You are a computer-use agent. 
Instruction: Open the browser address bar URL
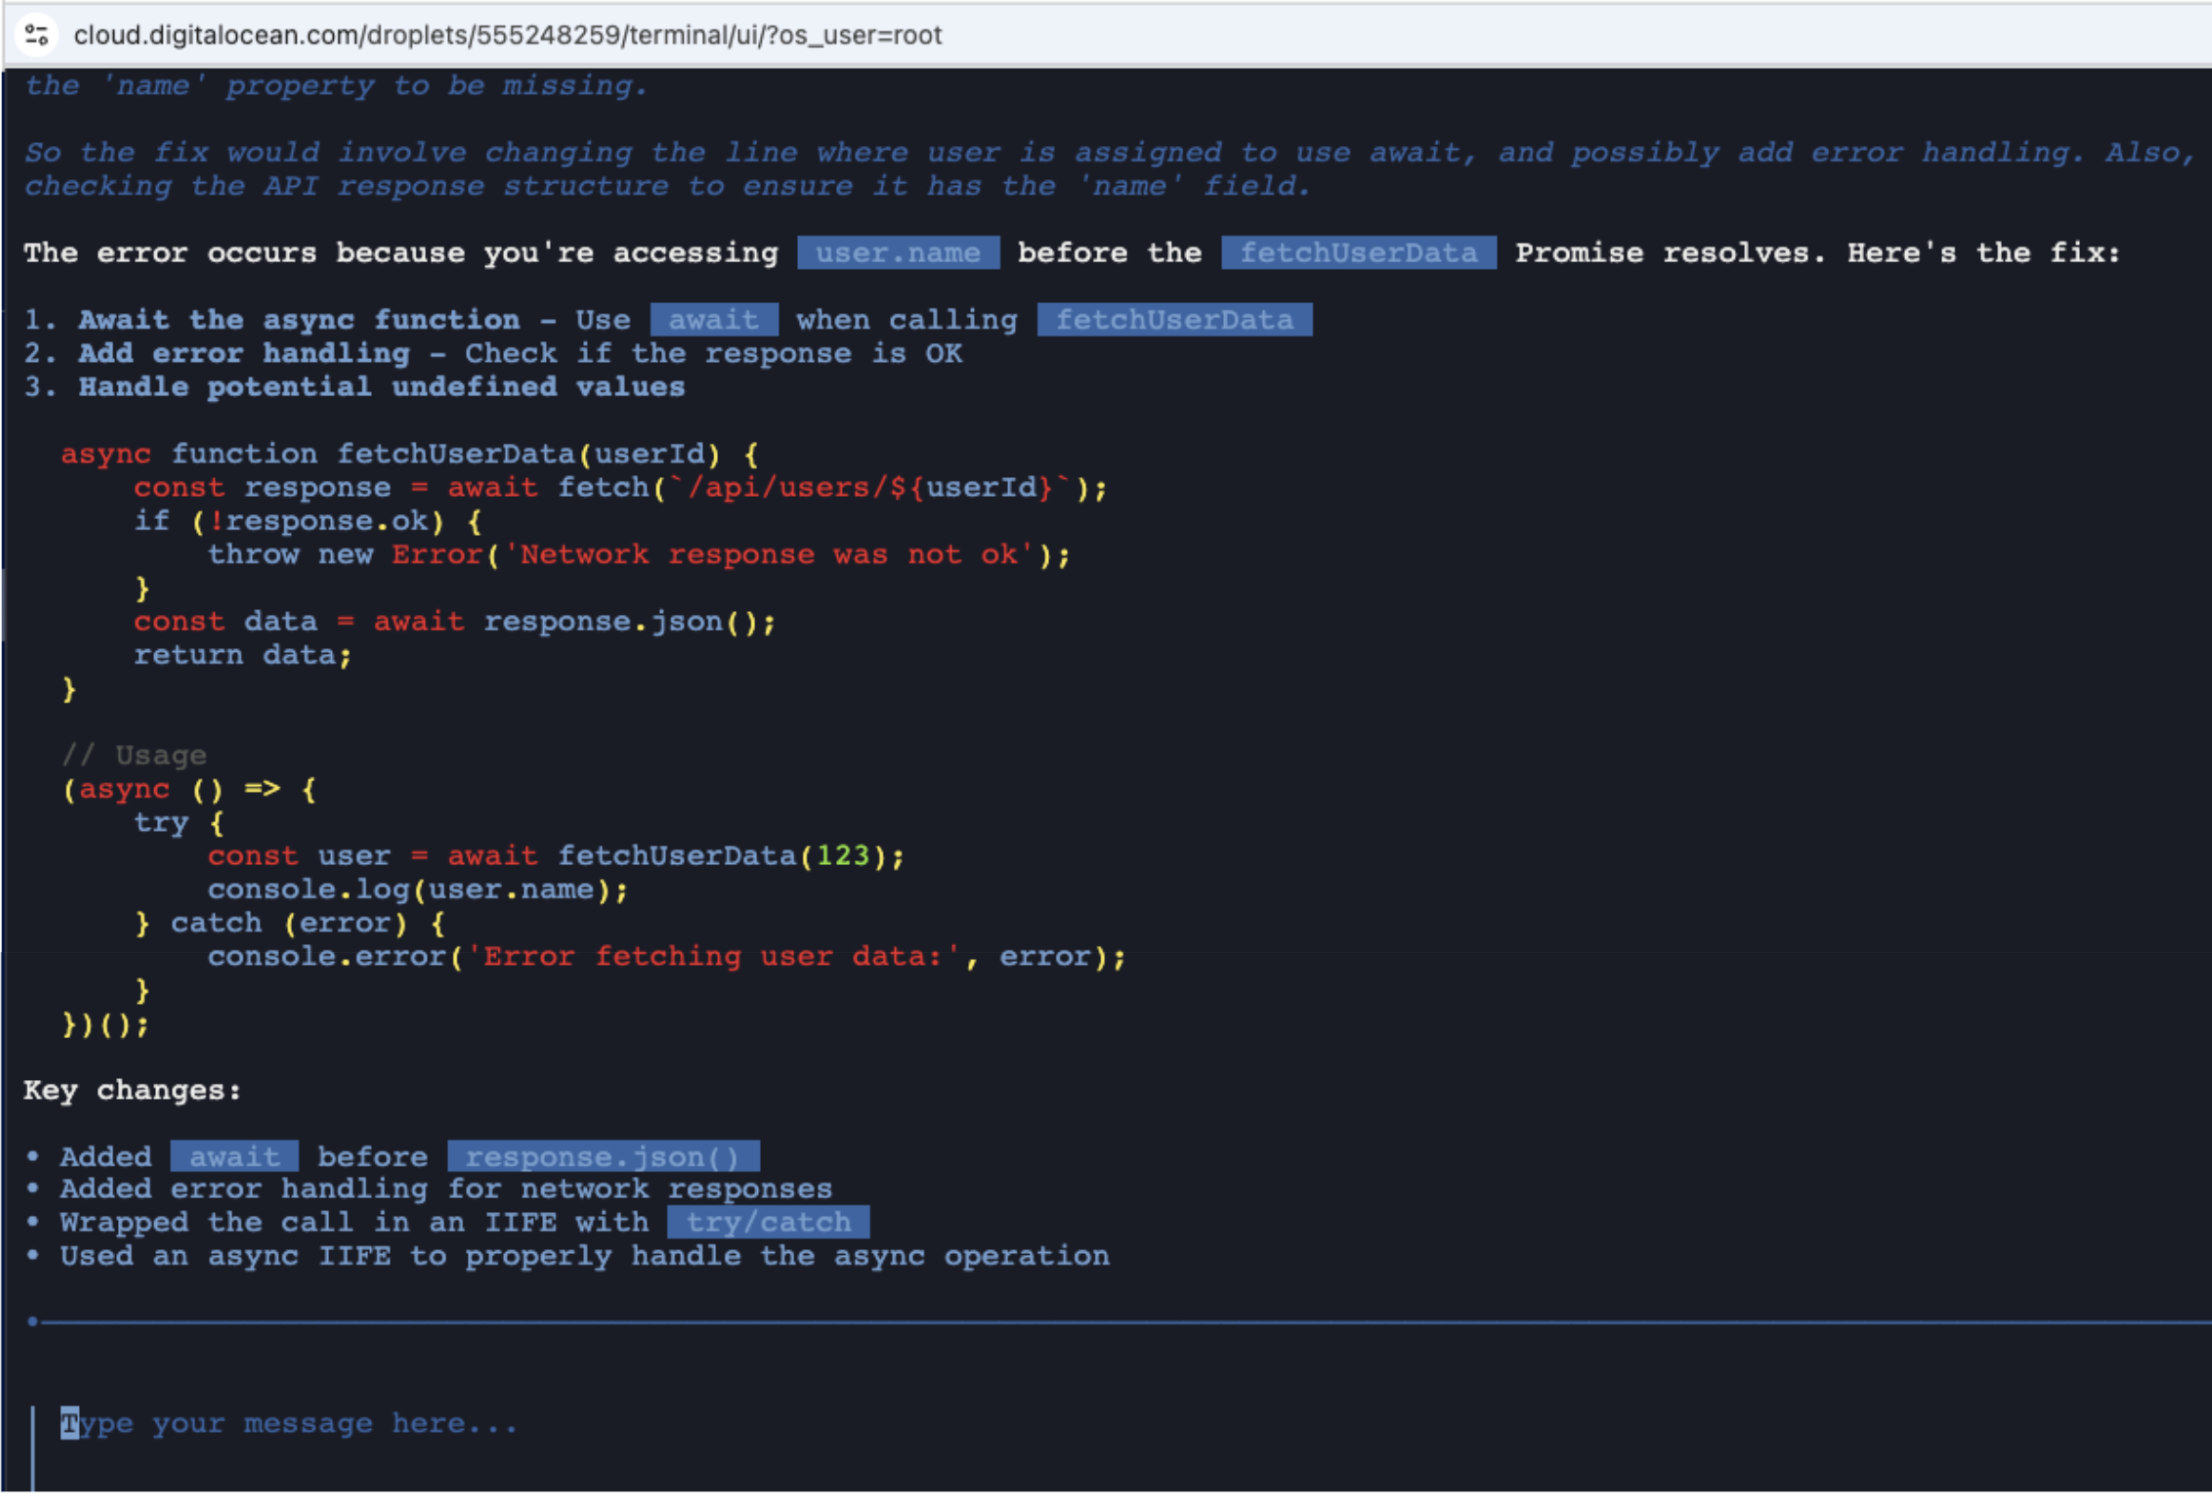508,35
